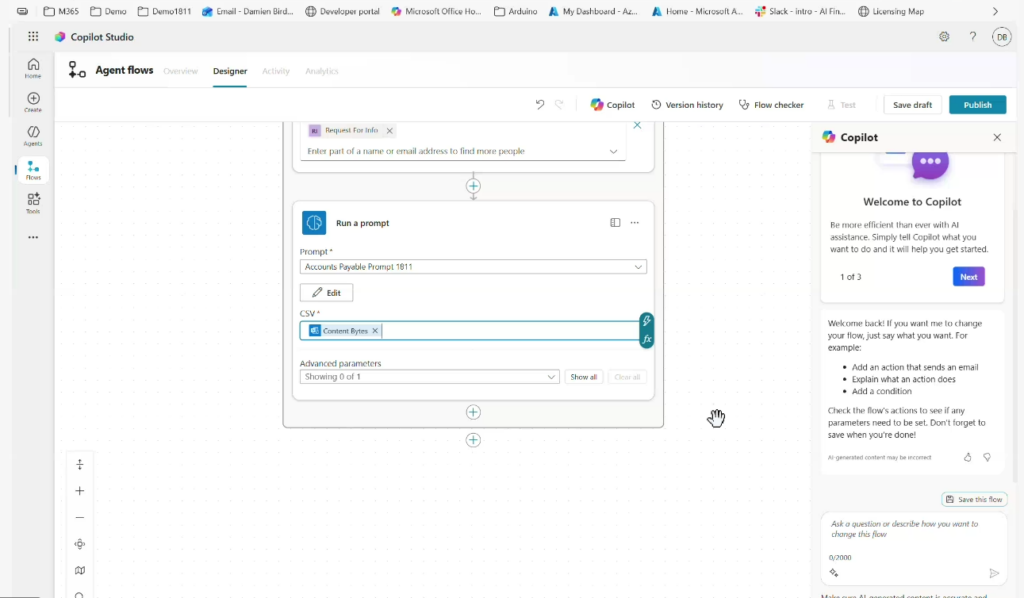Screen dimensions: 1024x598
Task: Click the zoom in plus icon
Action: tap(80, 491)
